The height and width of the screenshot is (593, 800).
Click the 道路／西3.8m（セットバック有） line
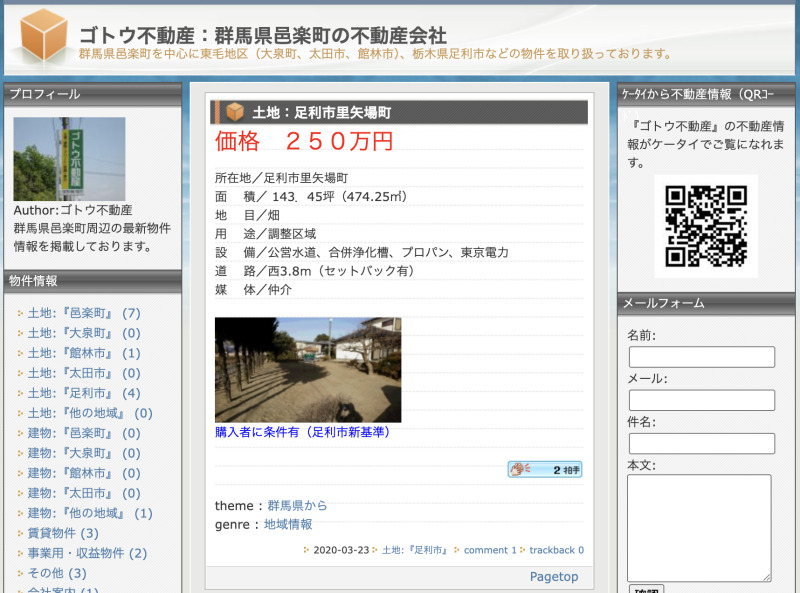tap(314, 271)
